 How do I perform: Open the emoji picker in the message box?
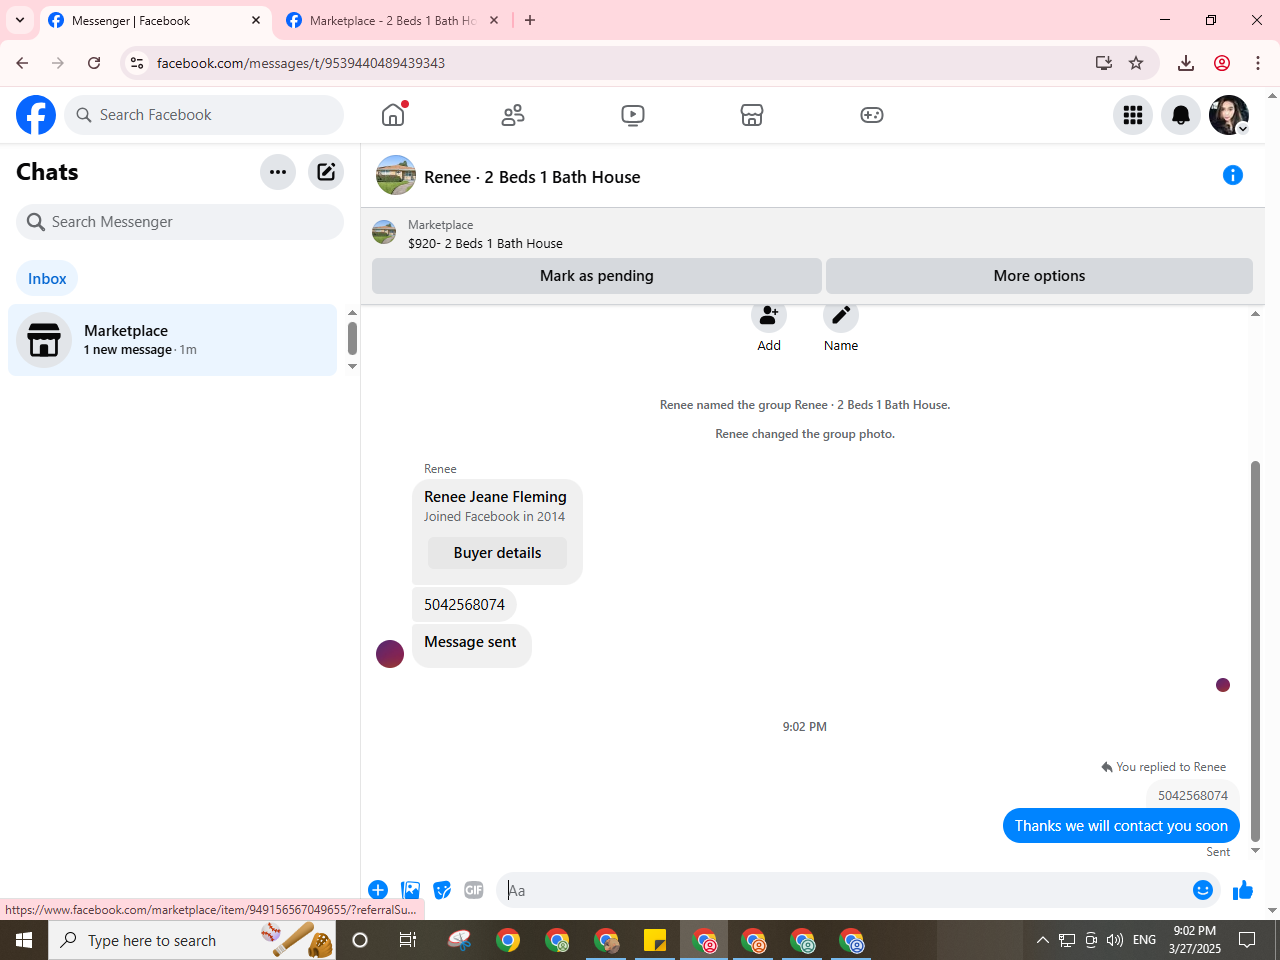point(1203,890)
